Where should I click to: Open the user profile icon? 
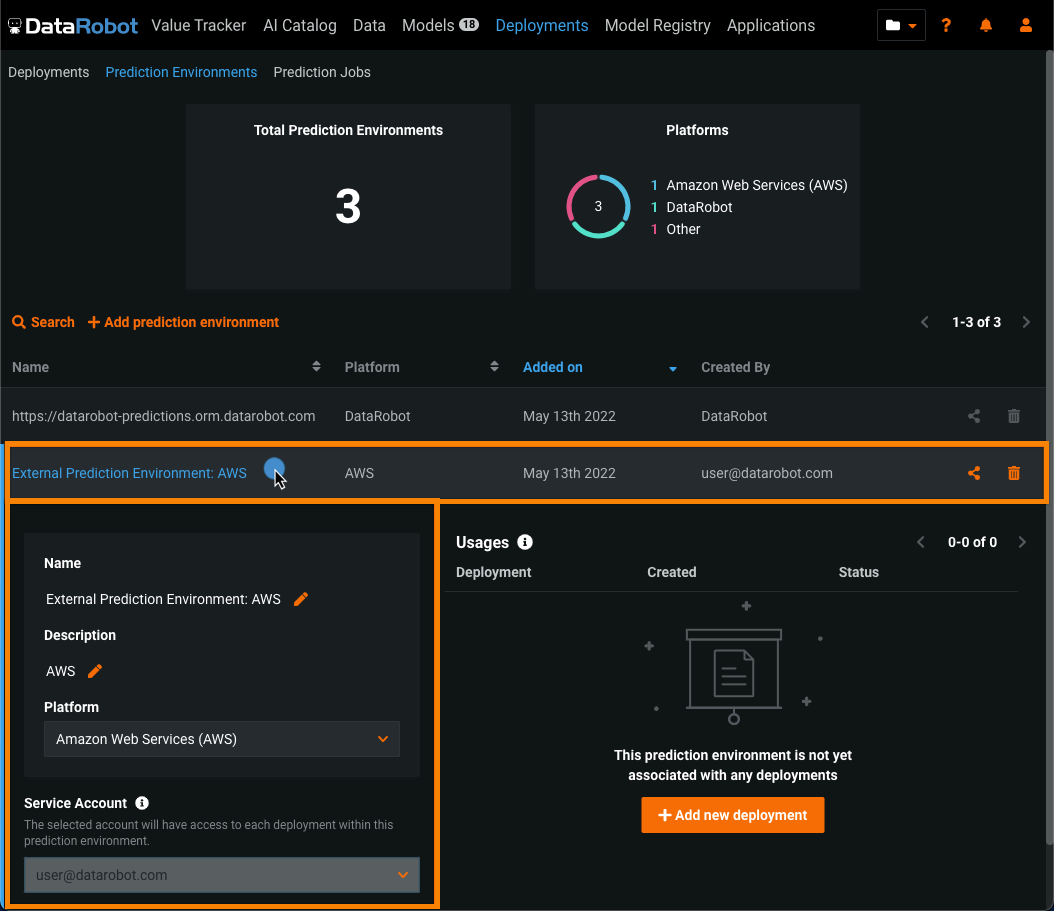[x=1026, y=25]
